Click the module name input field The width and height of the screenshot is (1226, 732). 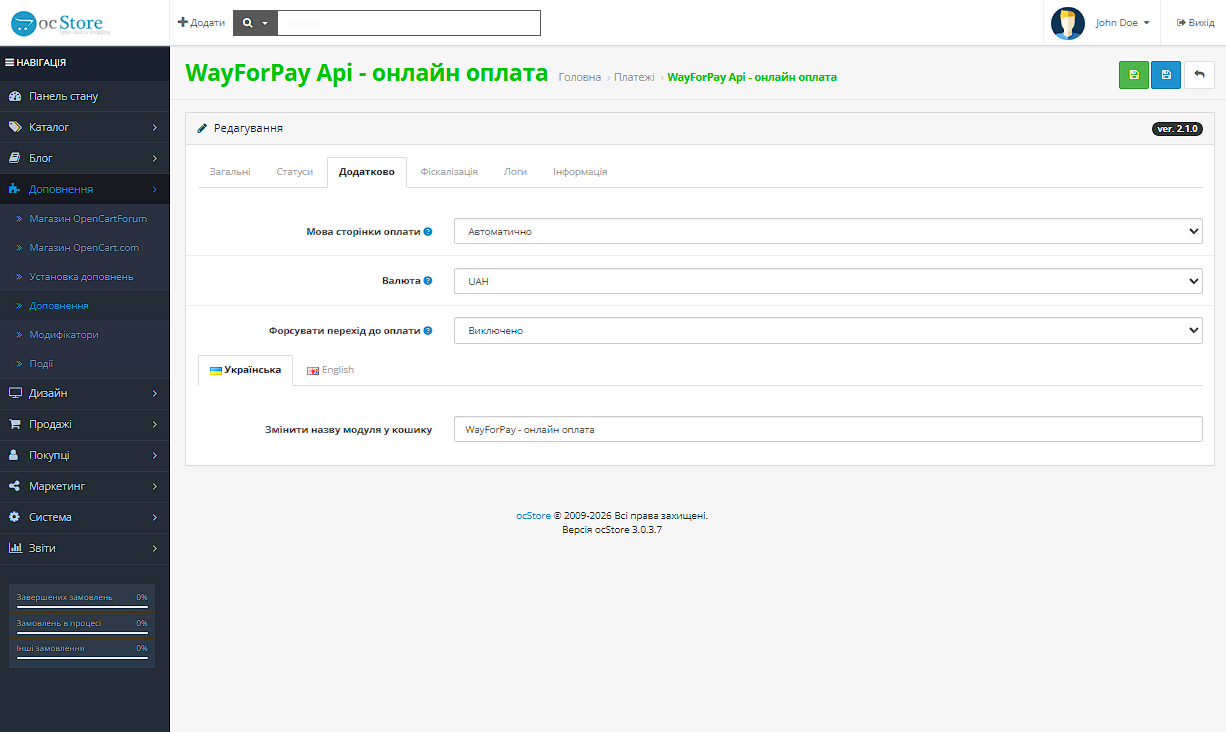pos(828,429)
